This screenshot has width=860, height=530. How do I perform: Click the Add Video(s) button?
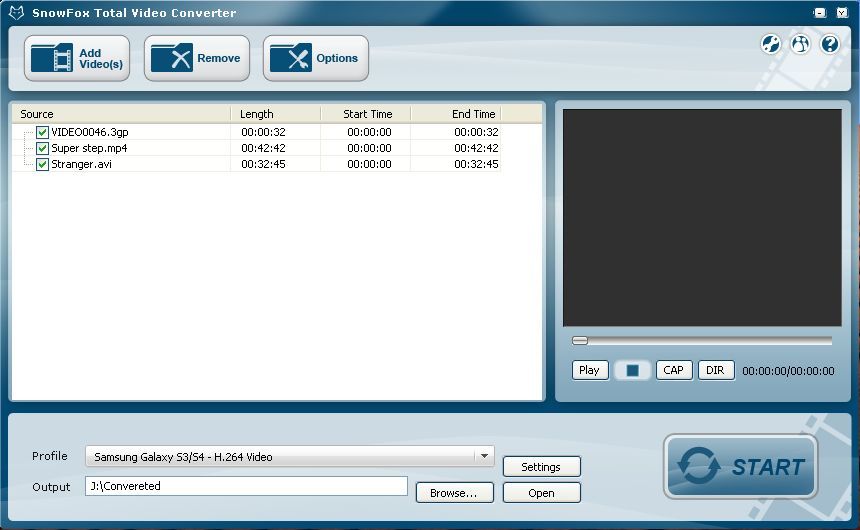(77, 58)
